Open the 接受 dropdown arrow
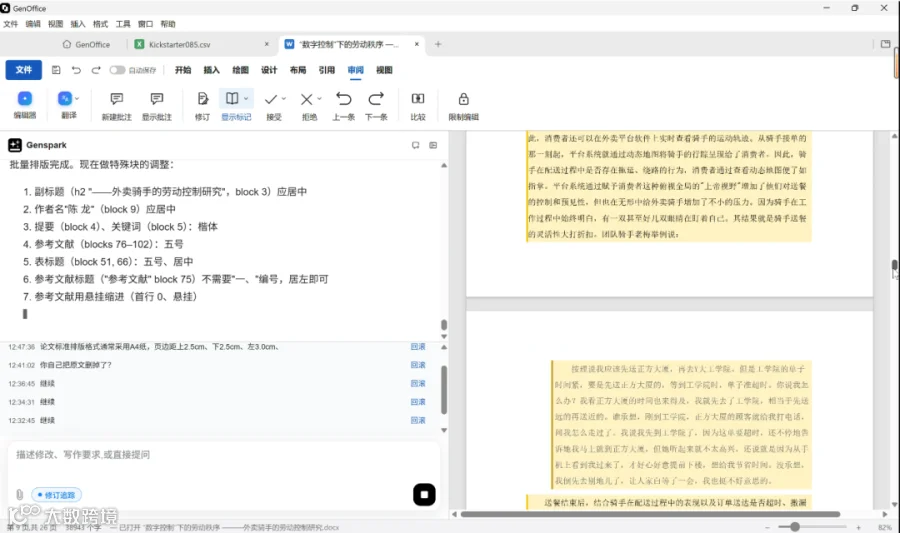 [x=284, y=99]
